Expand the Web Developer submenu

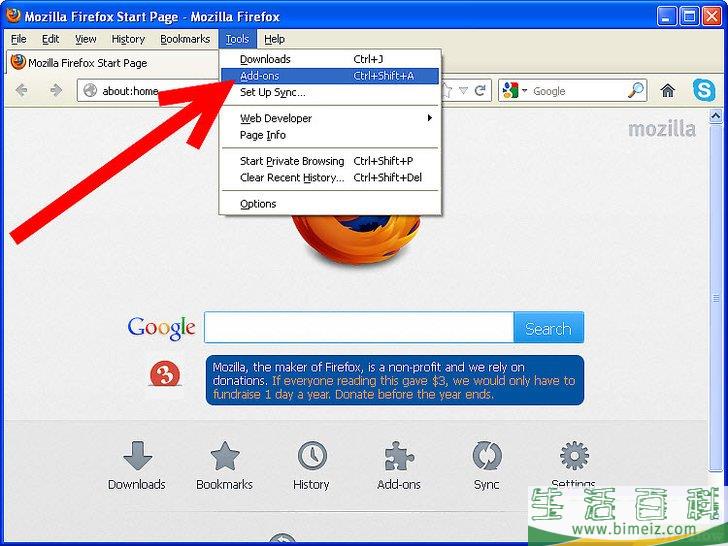[x=331, y=118]
